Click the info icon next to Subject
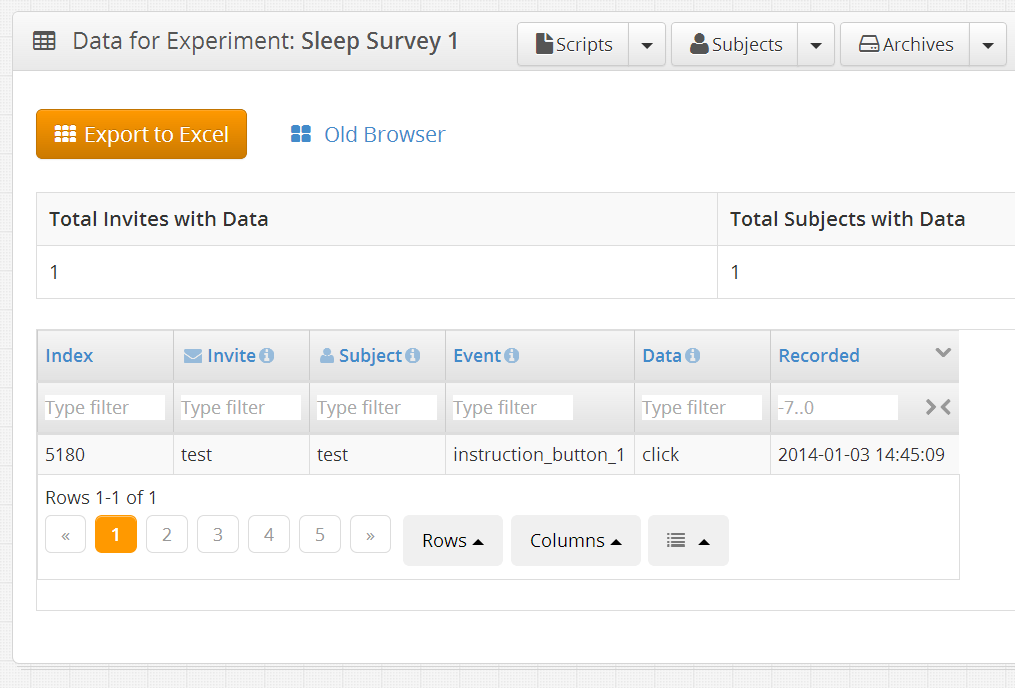Viewport: 1015px width, 688px height. [413, 356]
